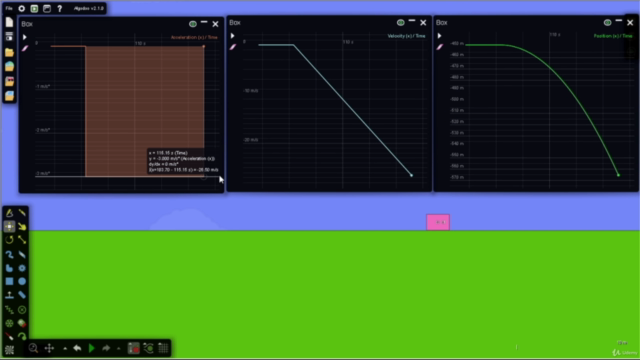Toggle the grid display
The height and width of the screenshot is (360, 640).
click(163, 348)
